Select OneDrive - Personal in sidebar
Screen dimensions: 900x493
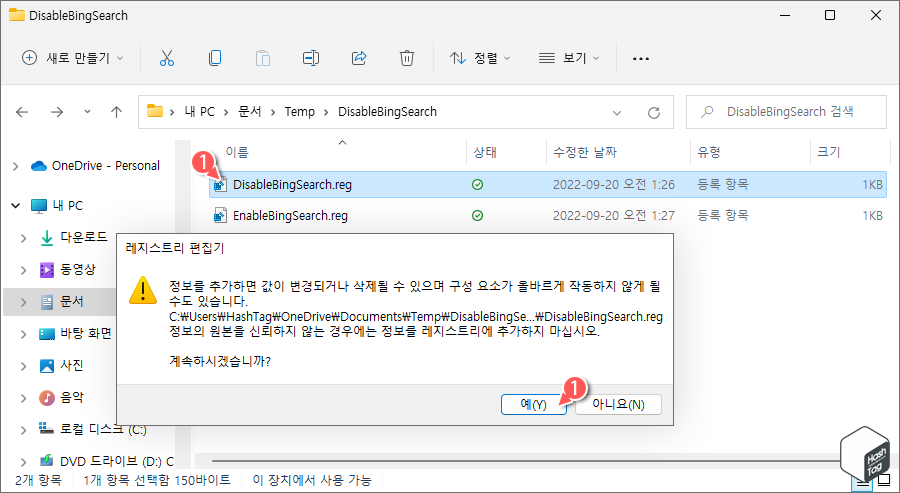pos(106,166)
